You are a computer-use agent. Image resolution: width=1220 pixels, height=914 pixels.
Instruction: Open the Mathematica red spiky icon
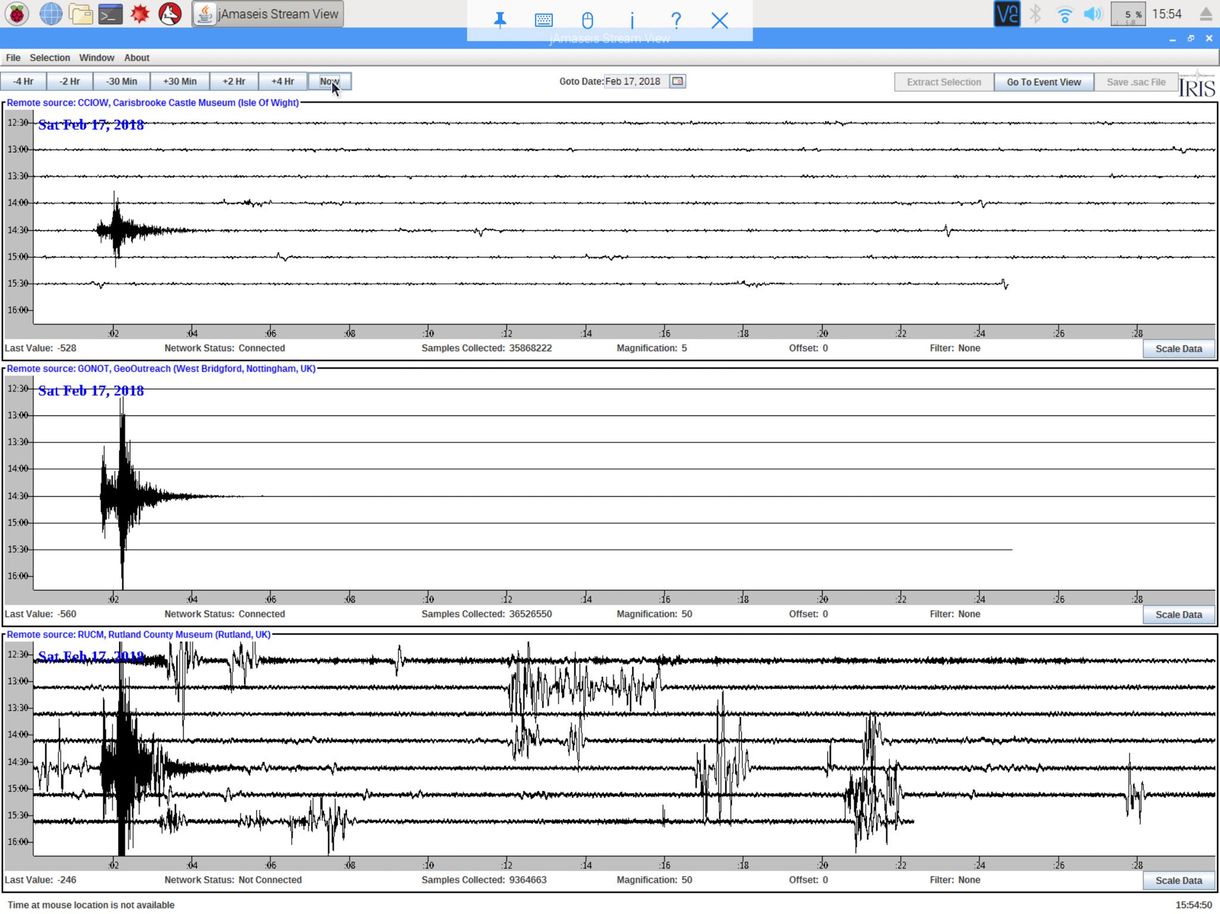(140, 14)
